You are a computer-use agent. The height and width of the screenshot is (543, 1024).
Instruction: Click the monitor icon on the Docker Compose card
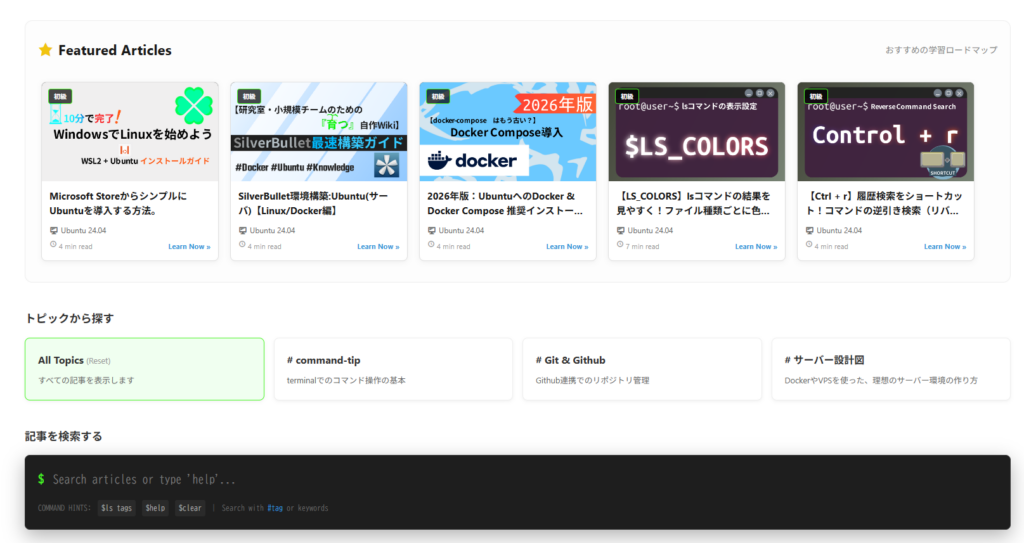[x=431, y=231]
